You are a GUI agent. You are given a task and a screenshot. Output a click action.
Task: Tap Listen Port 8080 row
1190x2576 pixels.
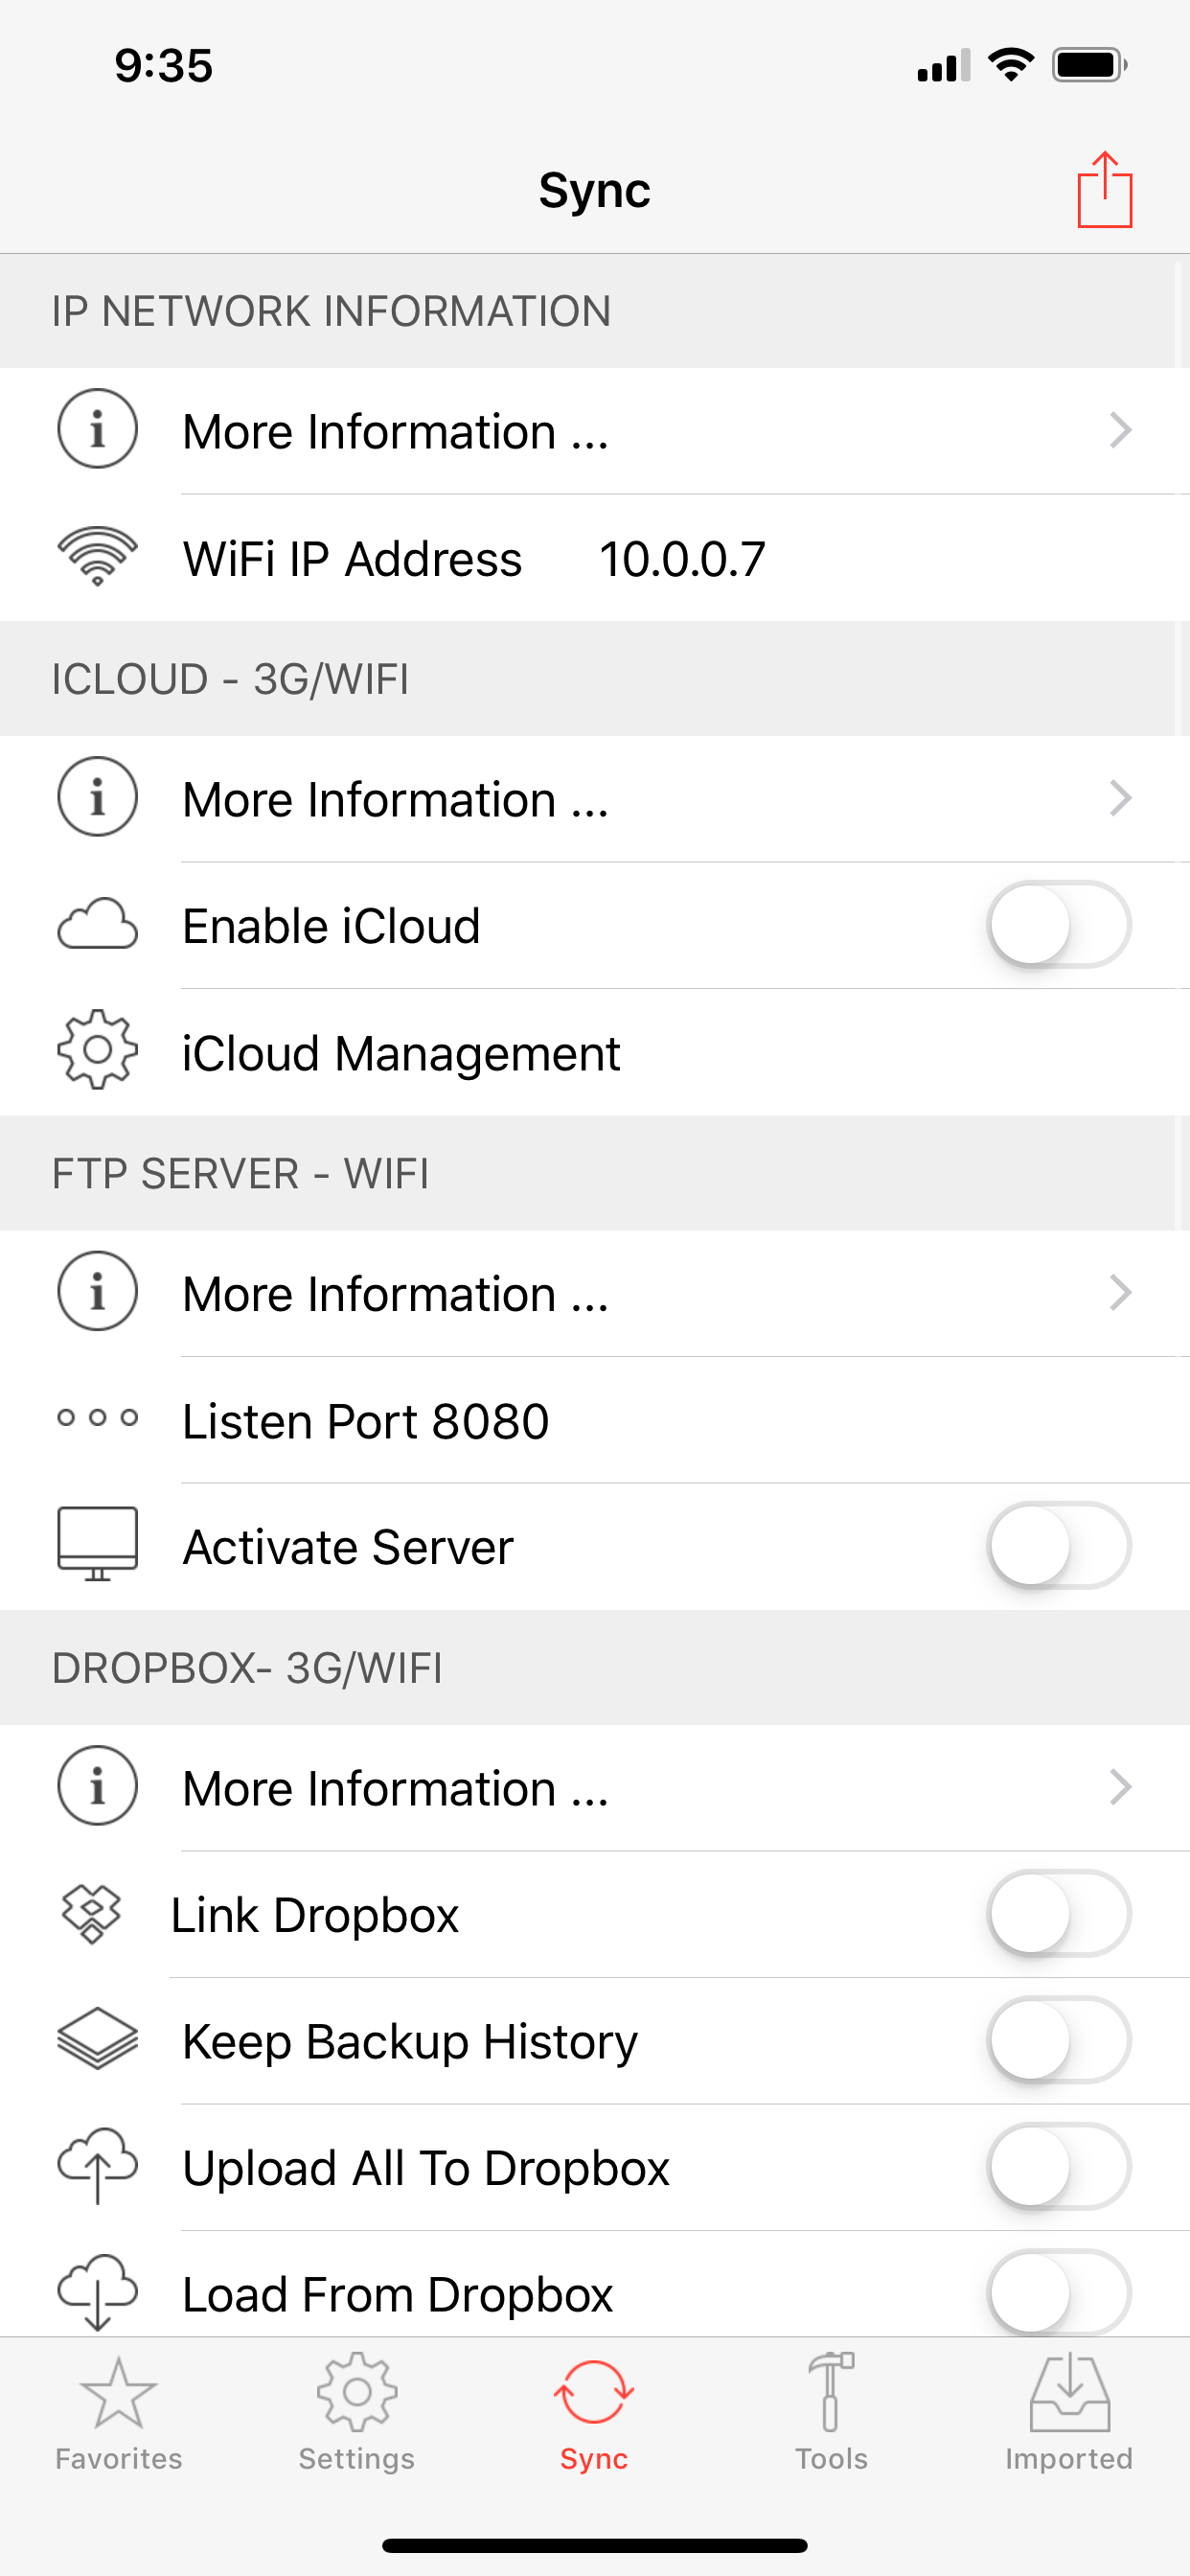tap(366, 1421)
